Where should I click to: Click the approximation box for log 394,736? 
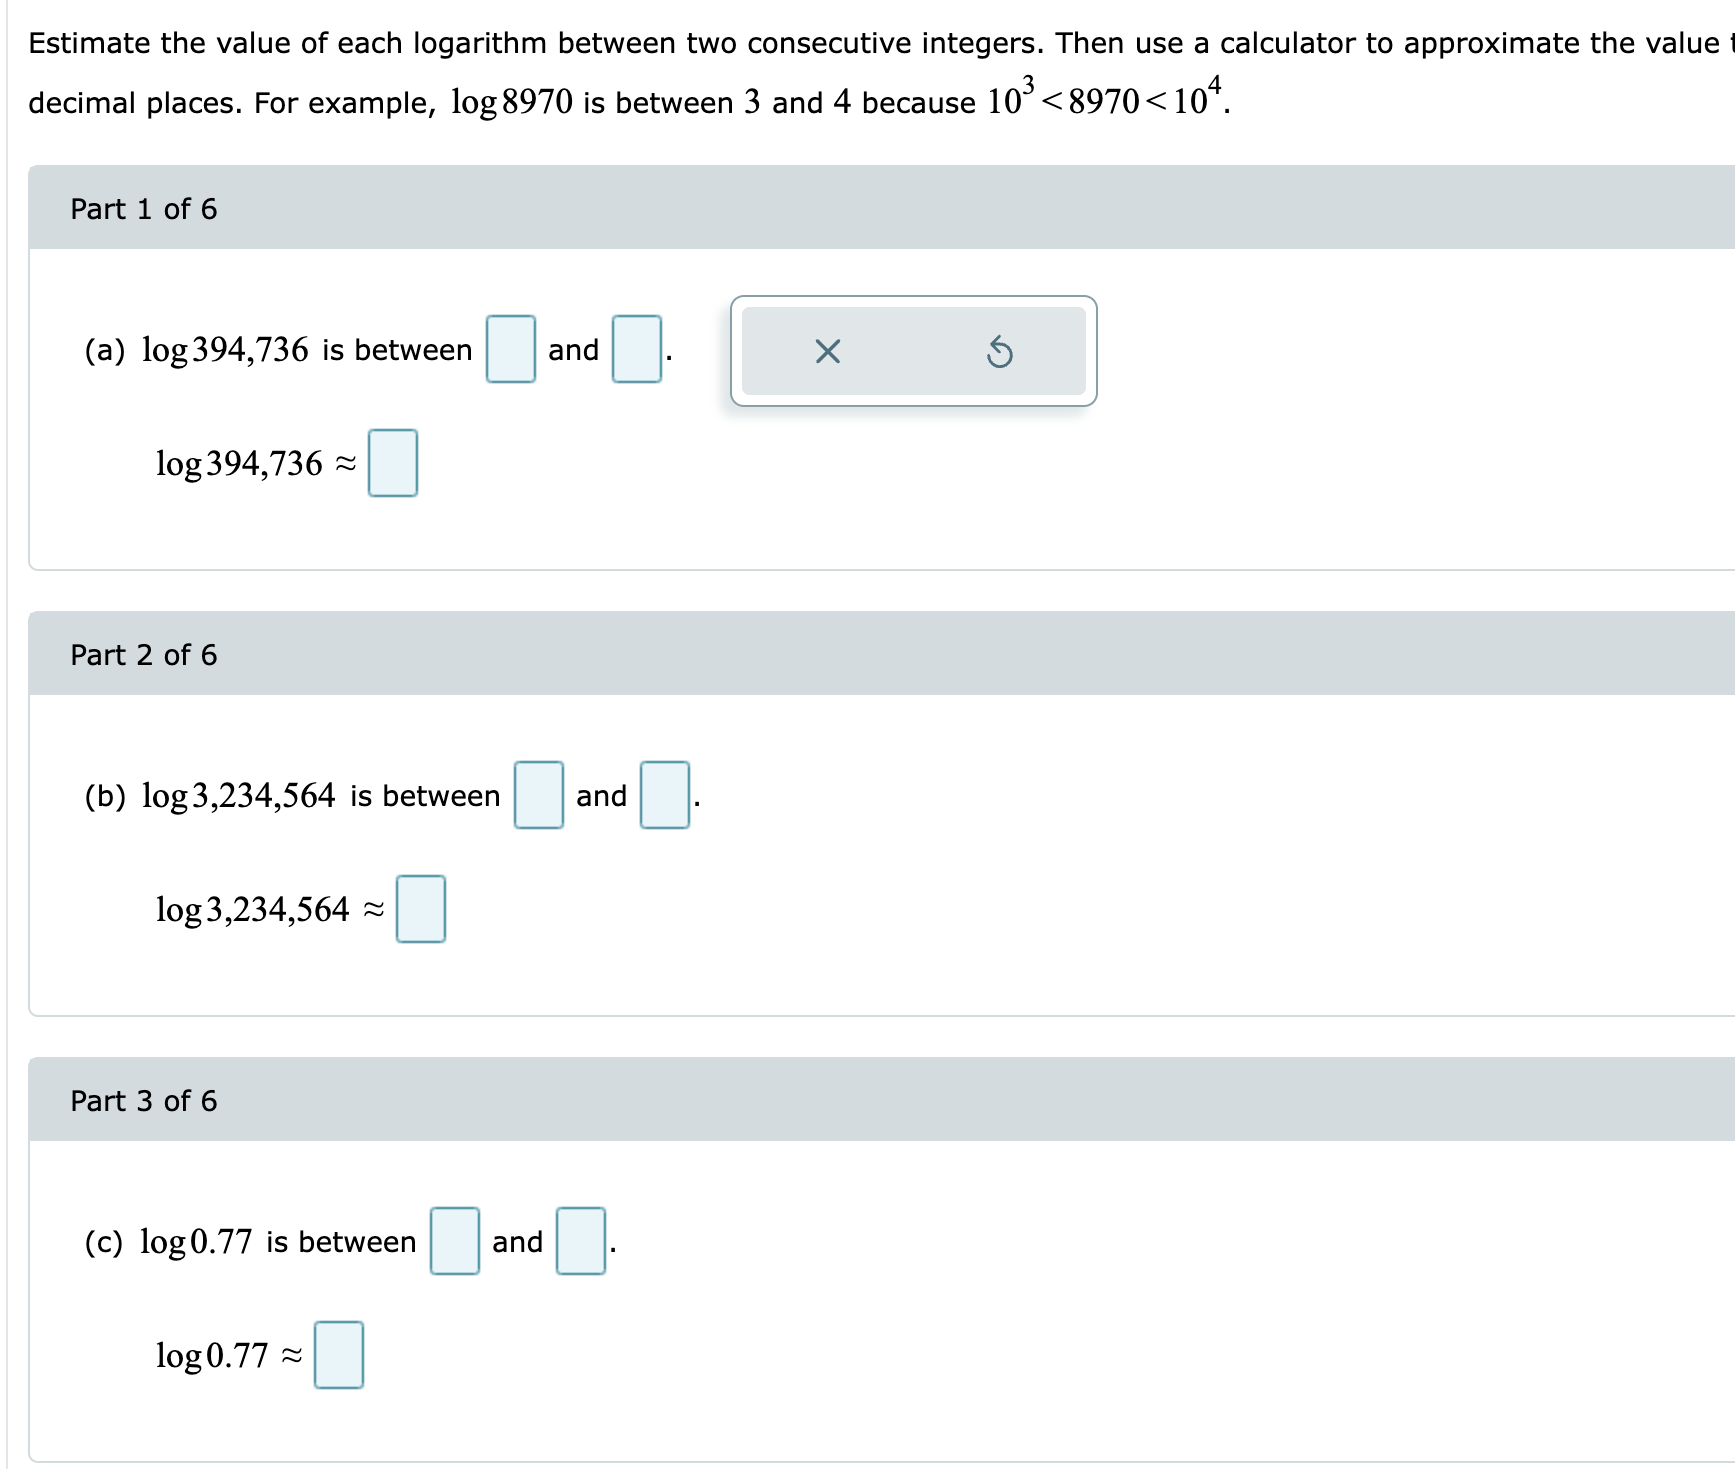390,461
